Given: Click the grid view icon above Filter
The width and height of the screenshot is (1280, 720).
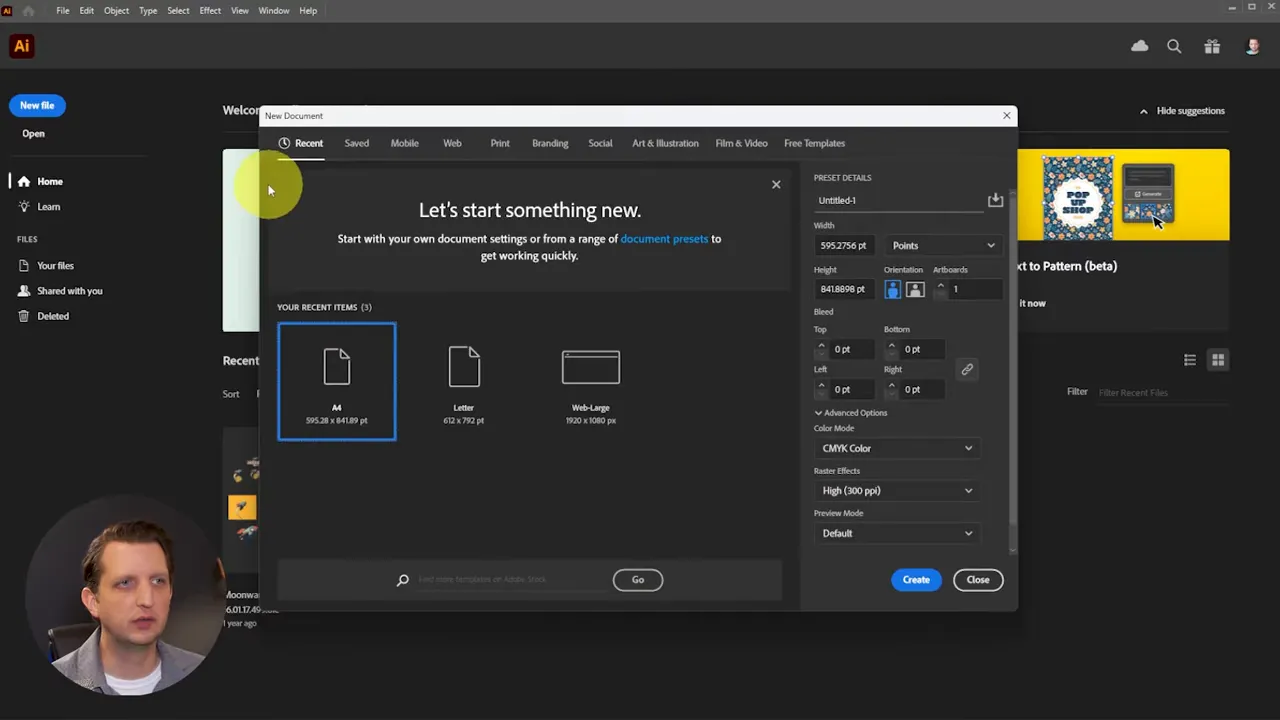Looking at the screenshot, I should [x=1218, y=359].
